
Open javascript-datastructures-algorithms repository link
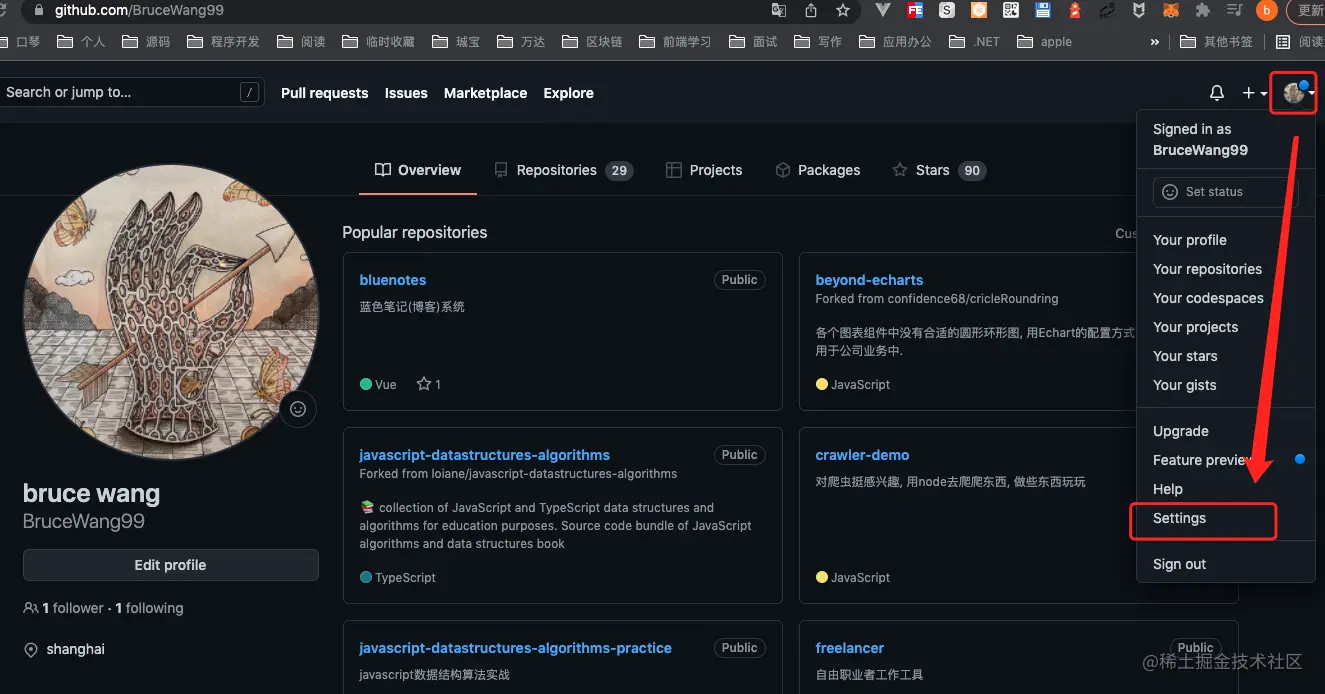(x=485, y=455)
